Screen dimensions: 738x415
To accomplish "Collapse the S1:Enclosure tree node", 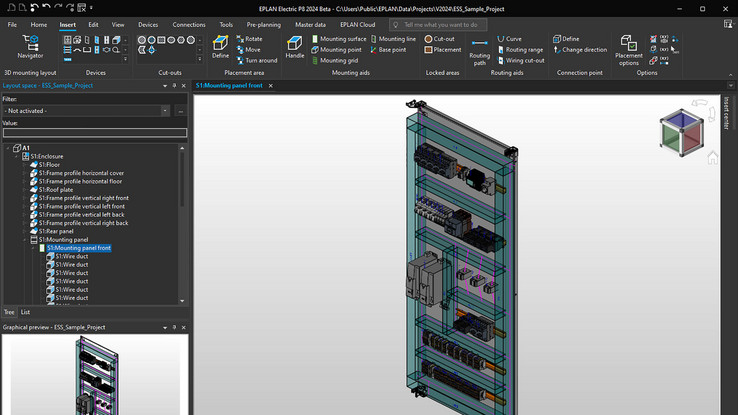I will [17, 156].
